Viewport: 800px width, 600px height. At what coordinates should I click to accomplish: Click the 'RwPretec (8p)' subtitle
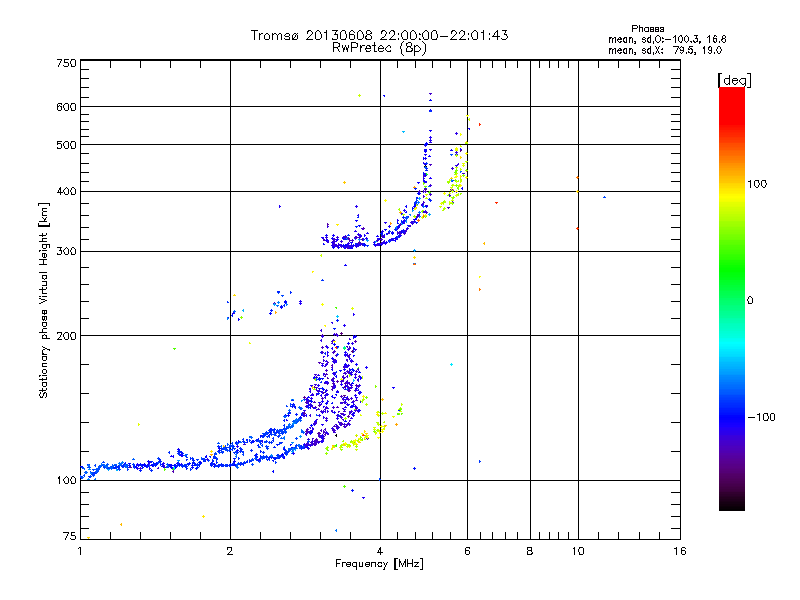[x=379, y=48]
